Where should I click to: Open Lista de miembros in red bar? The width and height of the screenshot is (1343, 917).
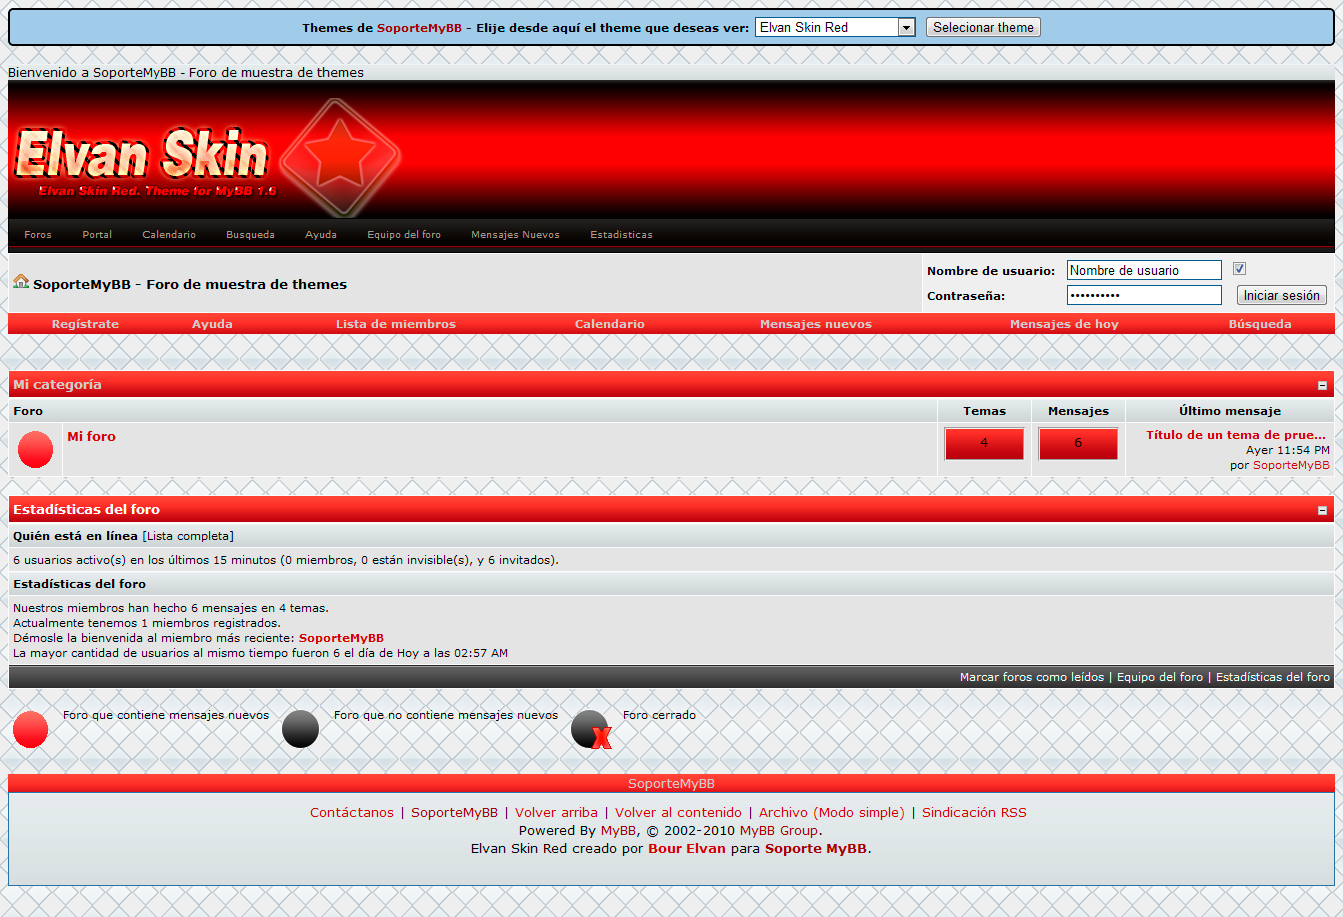point(396,324)
